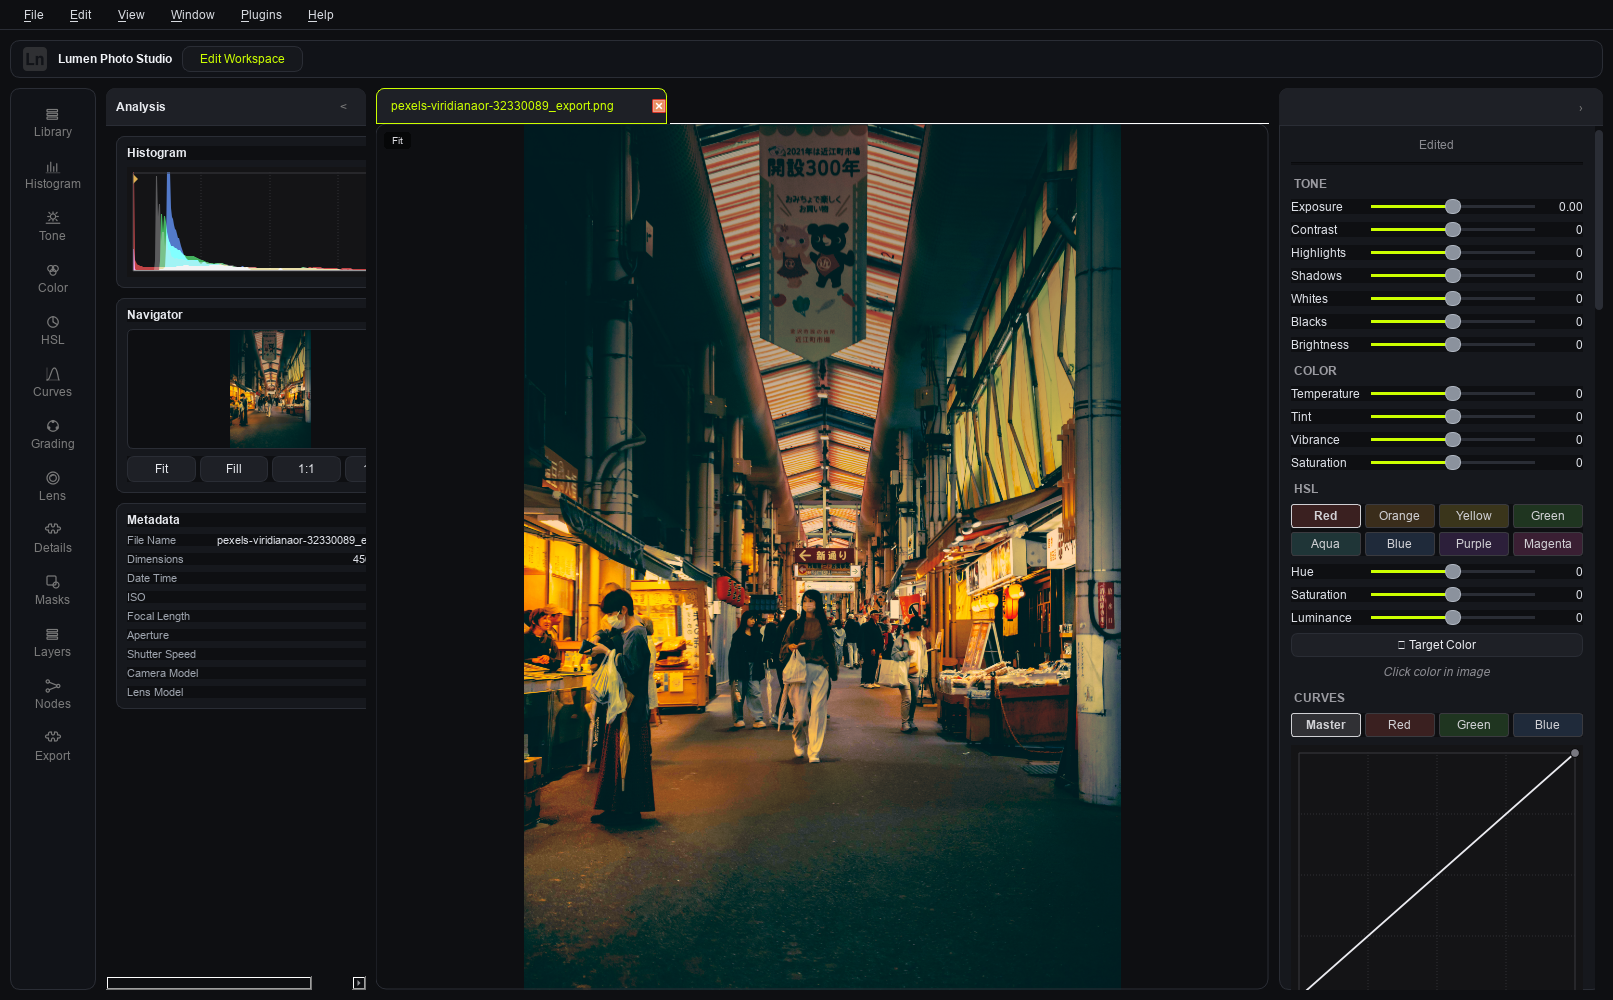This screenshot has height=1000, width=1613.
Task: Open the File menu
Action: click(x=34, y=15)
